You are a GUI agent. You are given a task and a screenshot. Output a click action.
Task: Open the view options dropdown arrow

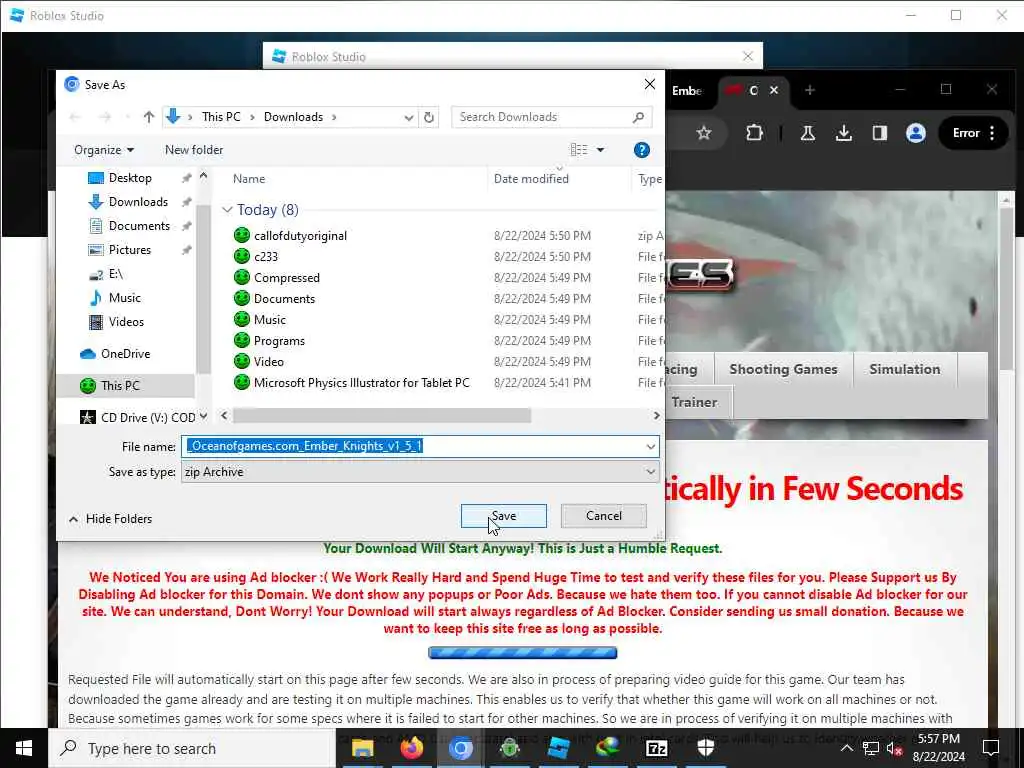click(x=600, y=150)
